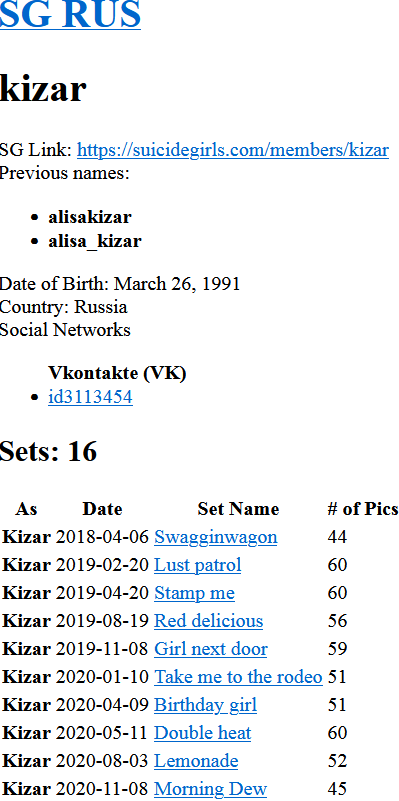This screenshot has width=399, height=801.
Task: Click the Sets: 16 heading
Action: tap(49, 452)
